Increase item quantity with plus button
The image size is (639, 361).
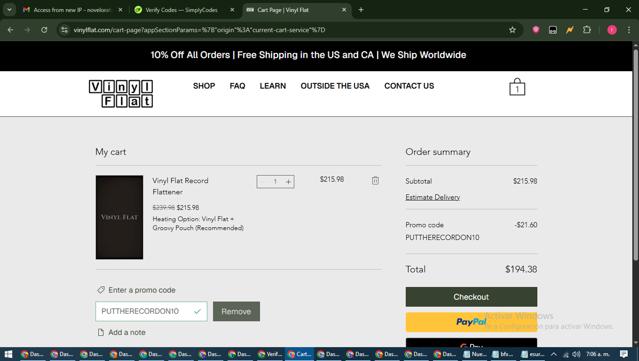pos(289,182)
